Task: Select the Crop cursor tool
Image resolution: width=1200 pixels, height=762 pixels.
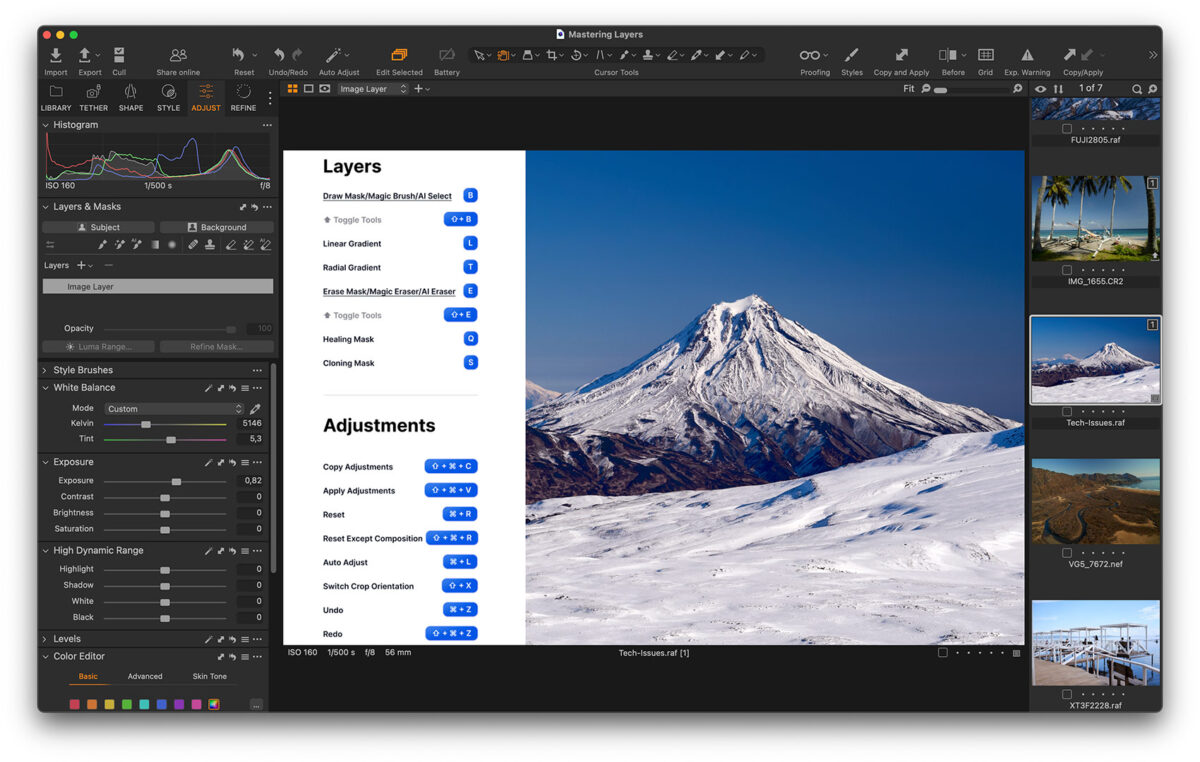Action: (552, 55)
